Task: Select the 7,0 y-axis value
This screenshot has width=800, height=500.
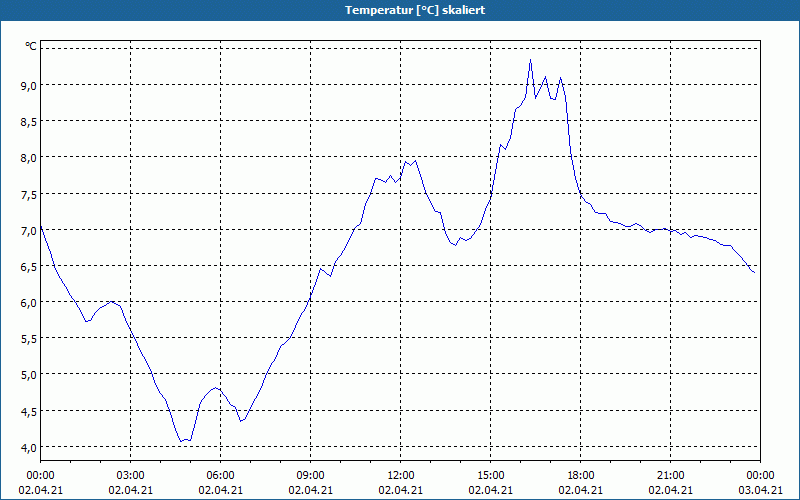Action: tap(29, 231)
